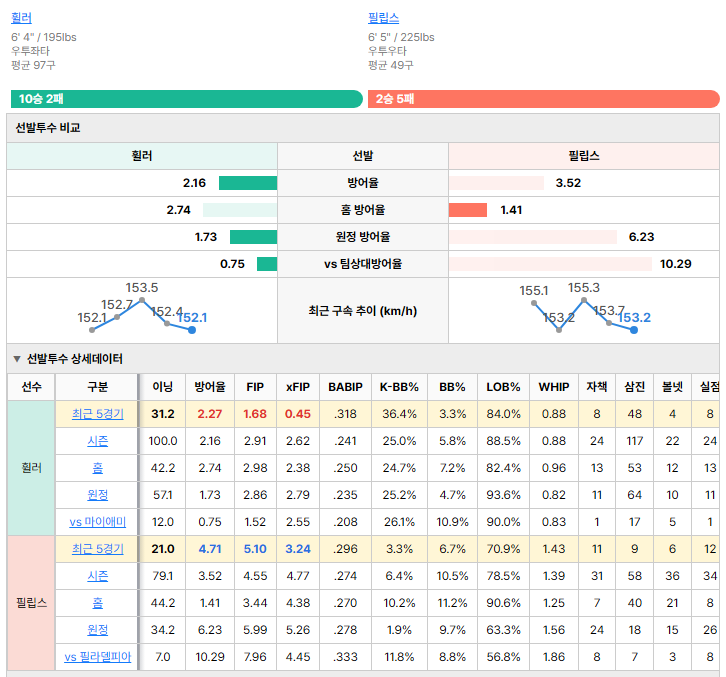726x677 pixels.
Task: Open 필립스's 시즌 stats link
Action: (98, 576)
